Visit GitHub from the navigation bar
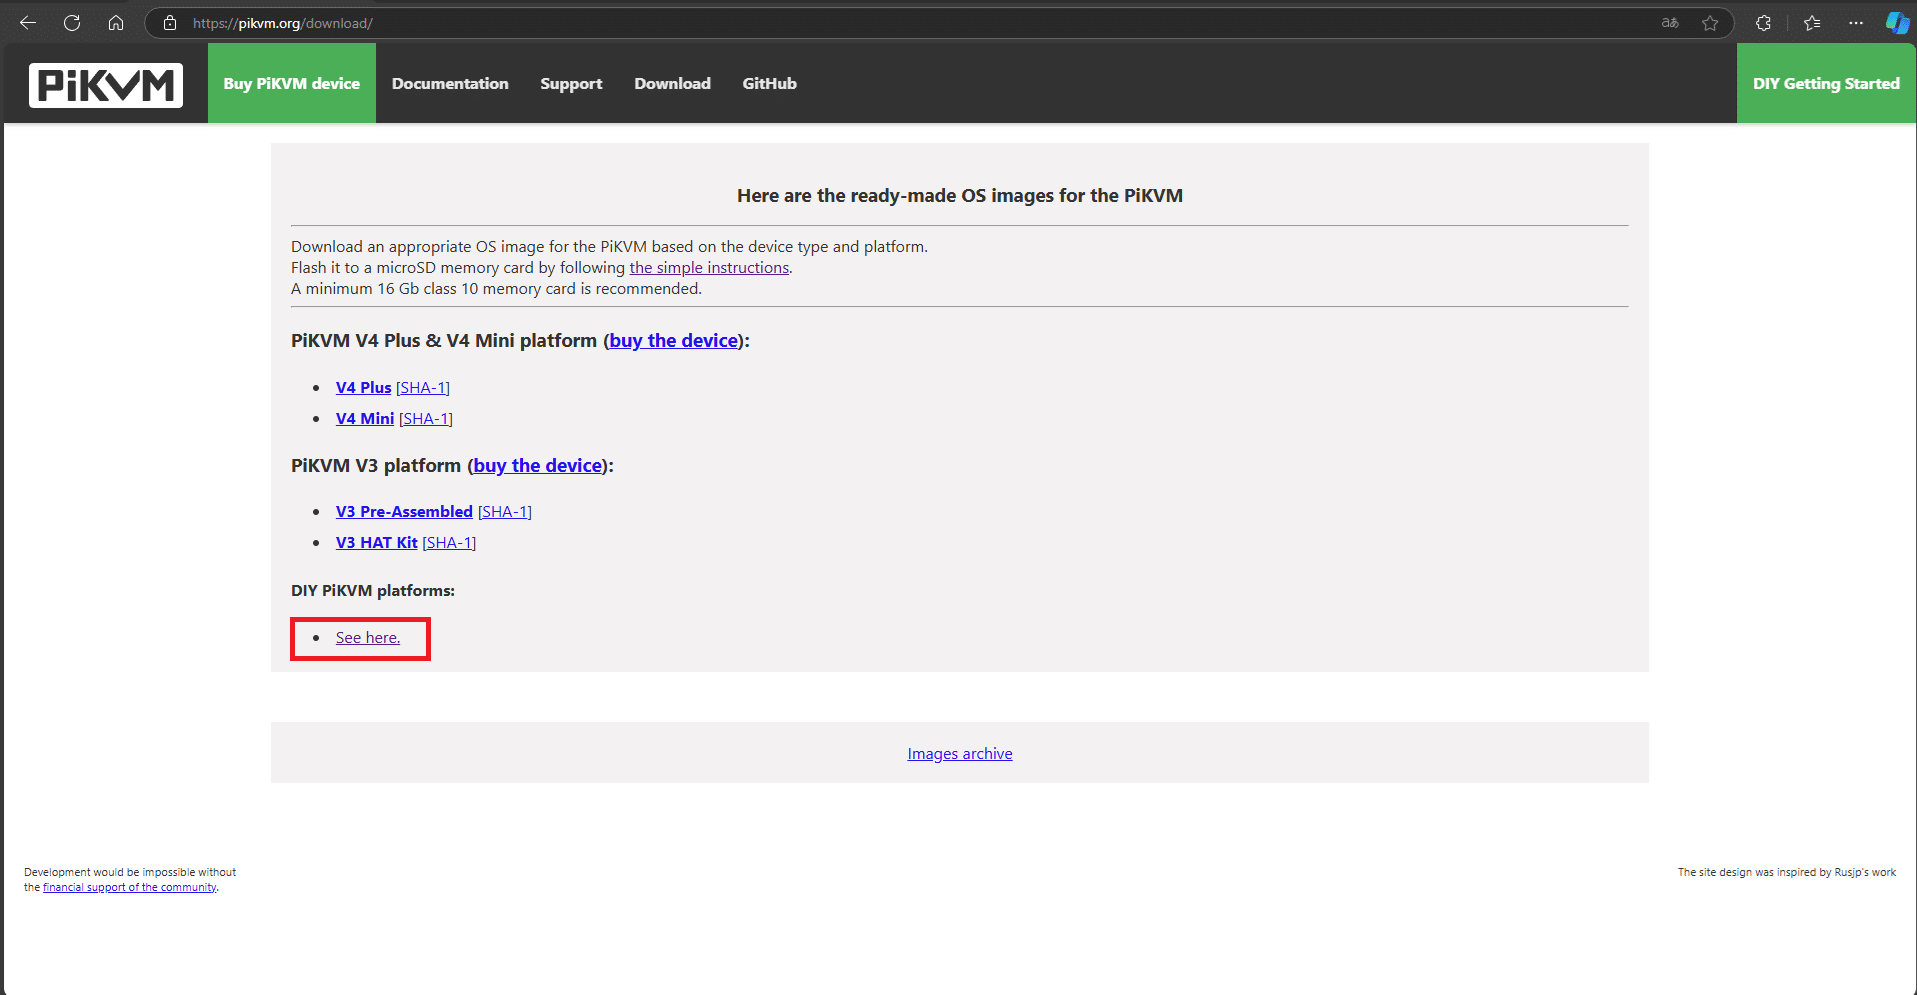This screenshot has width=1917, height=995. click(769, 84)
